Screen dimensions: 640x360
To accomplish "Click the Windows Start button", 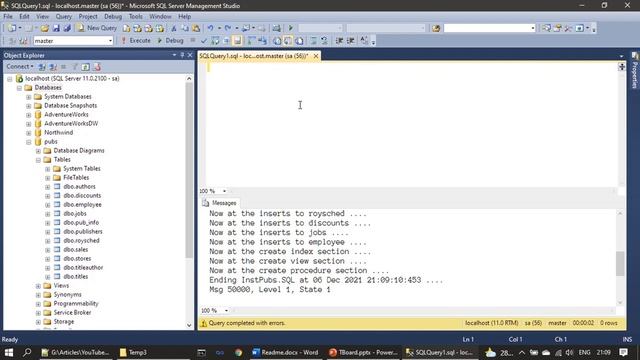I will pos(9,352).
